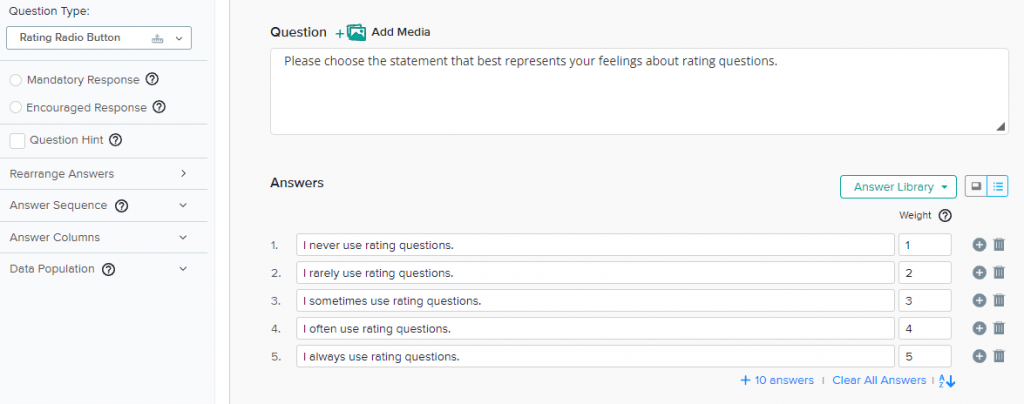
Task: Open help icon next to Question Hint
Action: pos(116,140)
